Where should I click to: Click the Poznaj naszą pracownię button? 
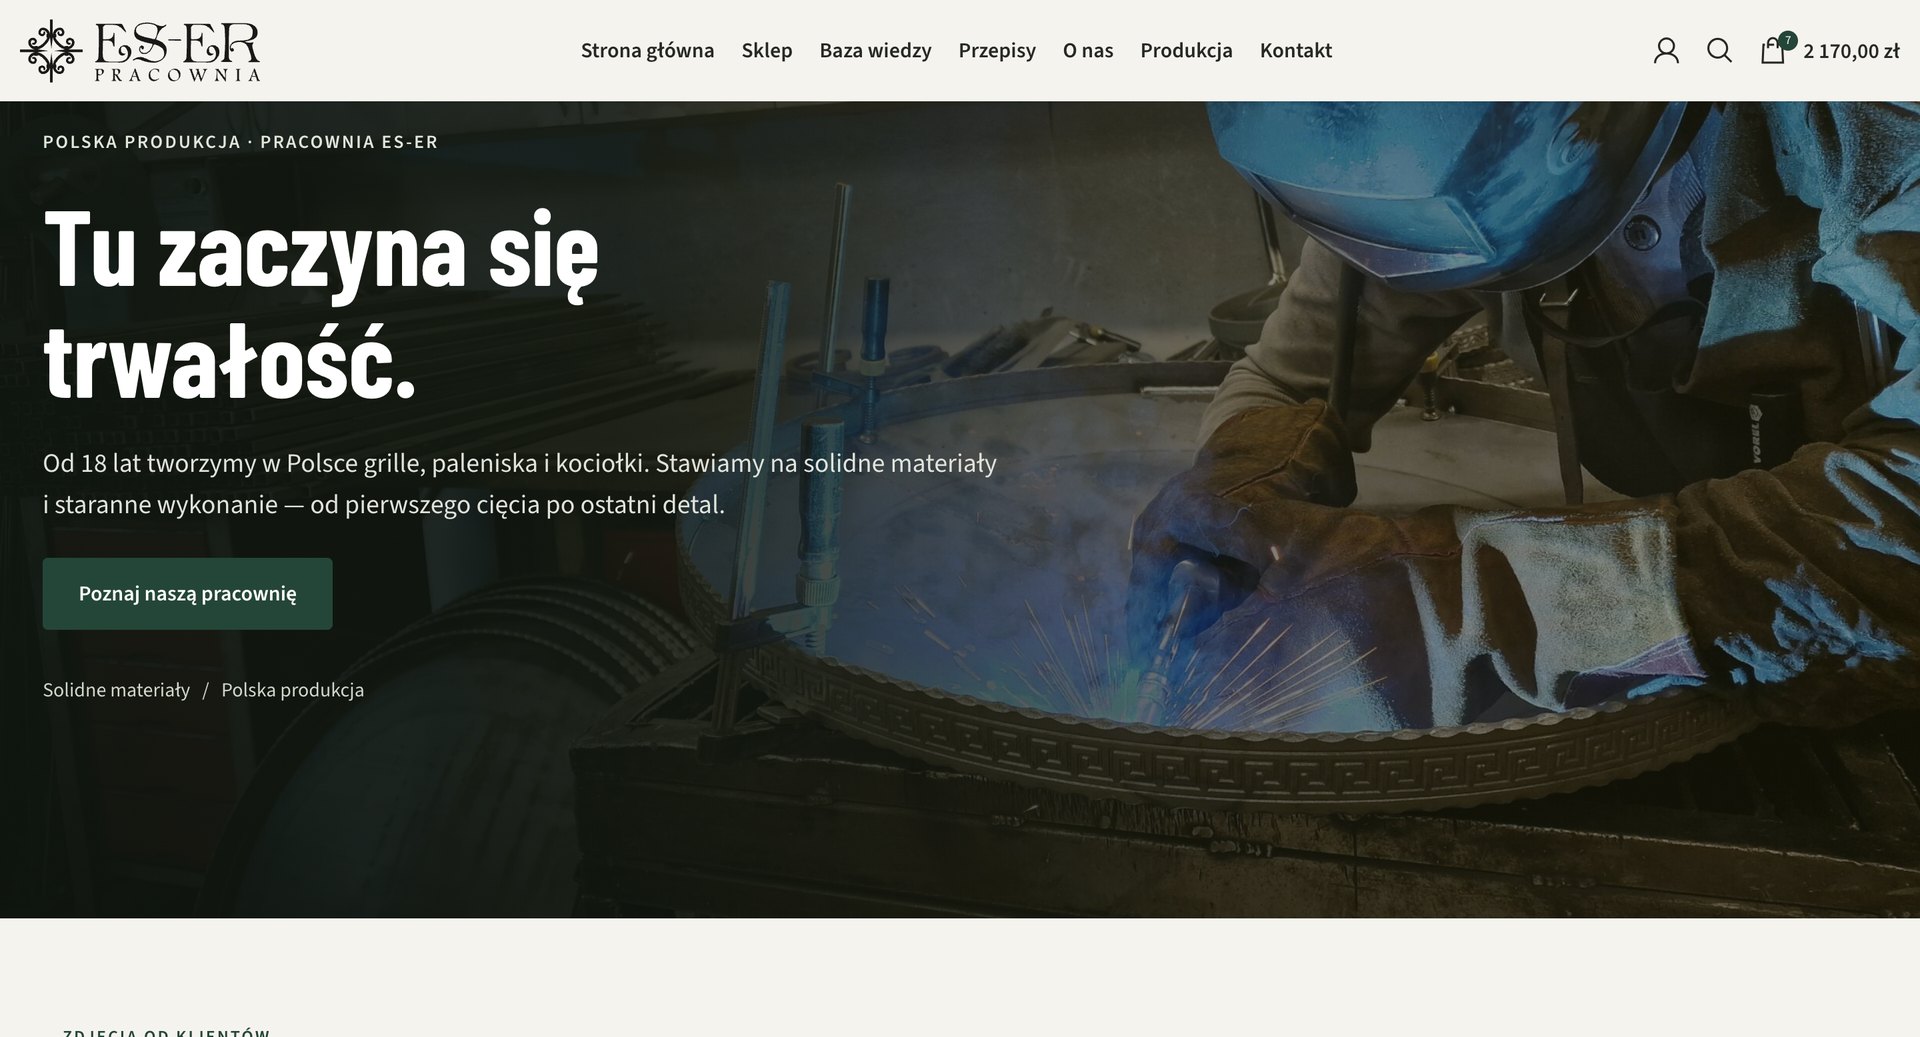(x=187, y=593)
